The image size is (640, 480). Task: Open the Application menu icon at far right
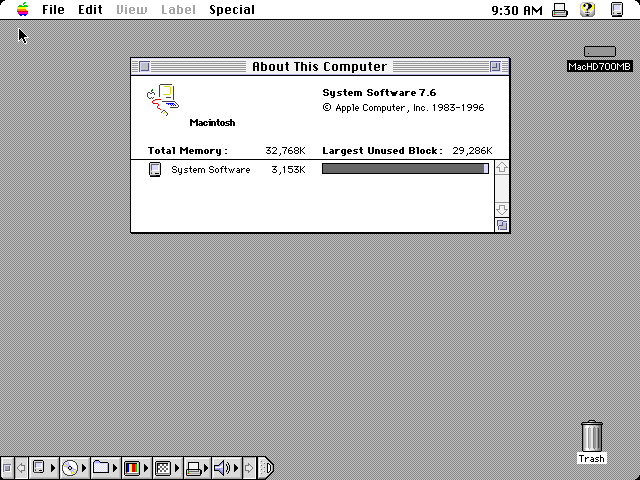tap(617, 9)
